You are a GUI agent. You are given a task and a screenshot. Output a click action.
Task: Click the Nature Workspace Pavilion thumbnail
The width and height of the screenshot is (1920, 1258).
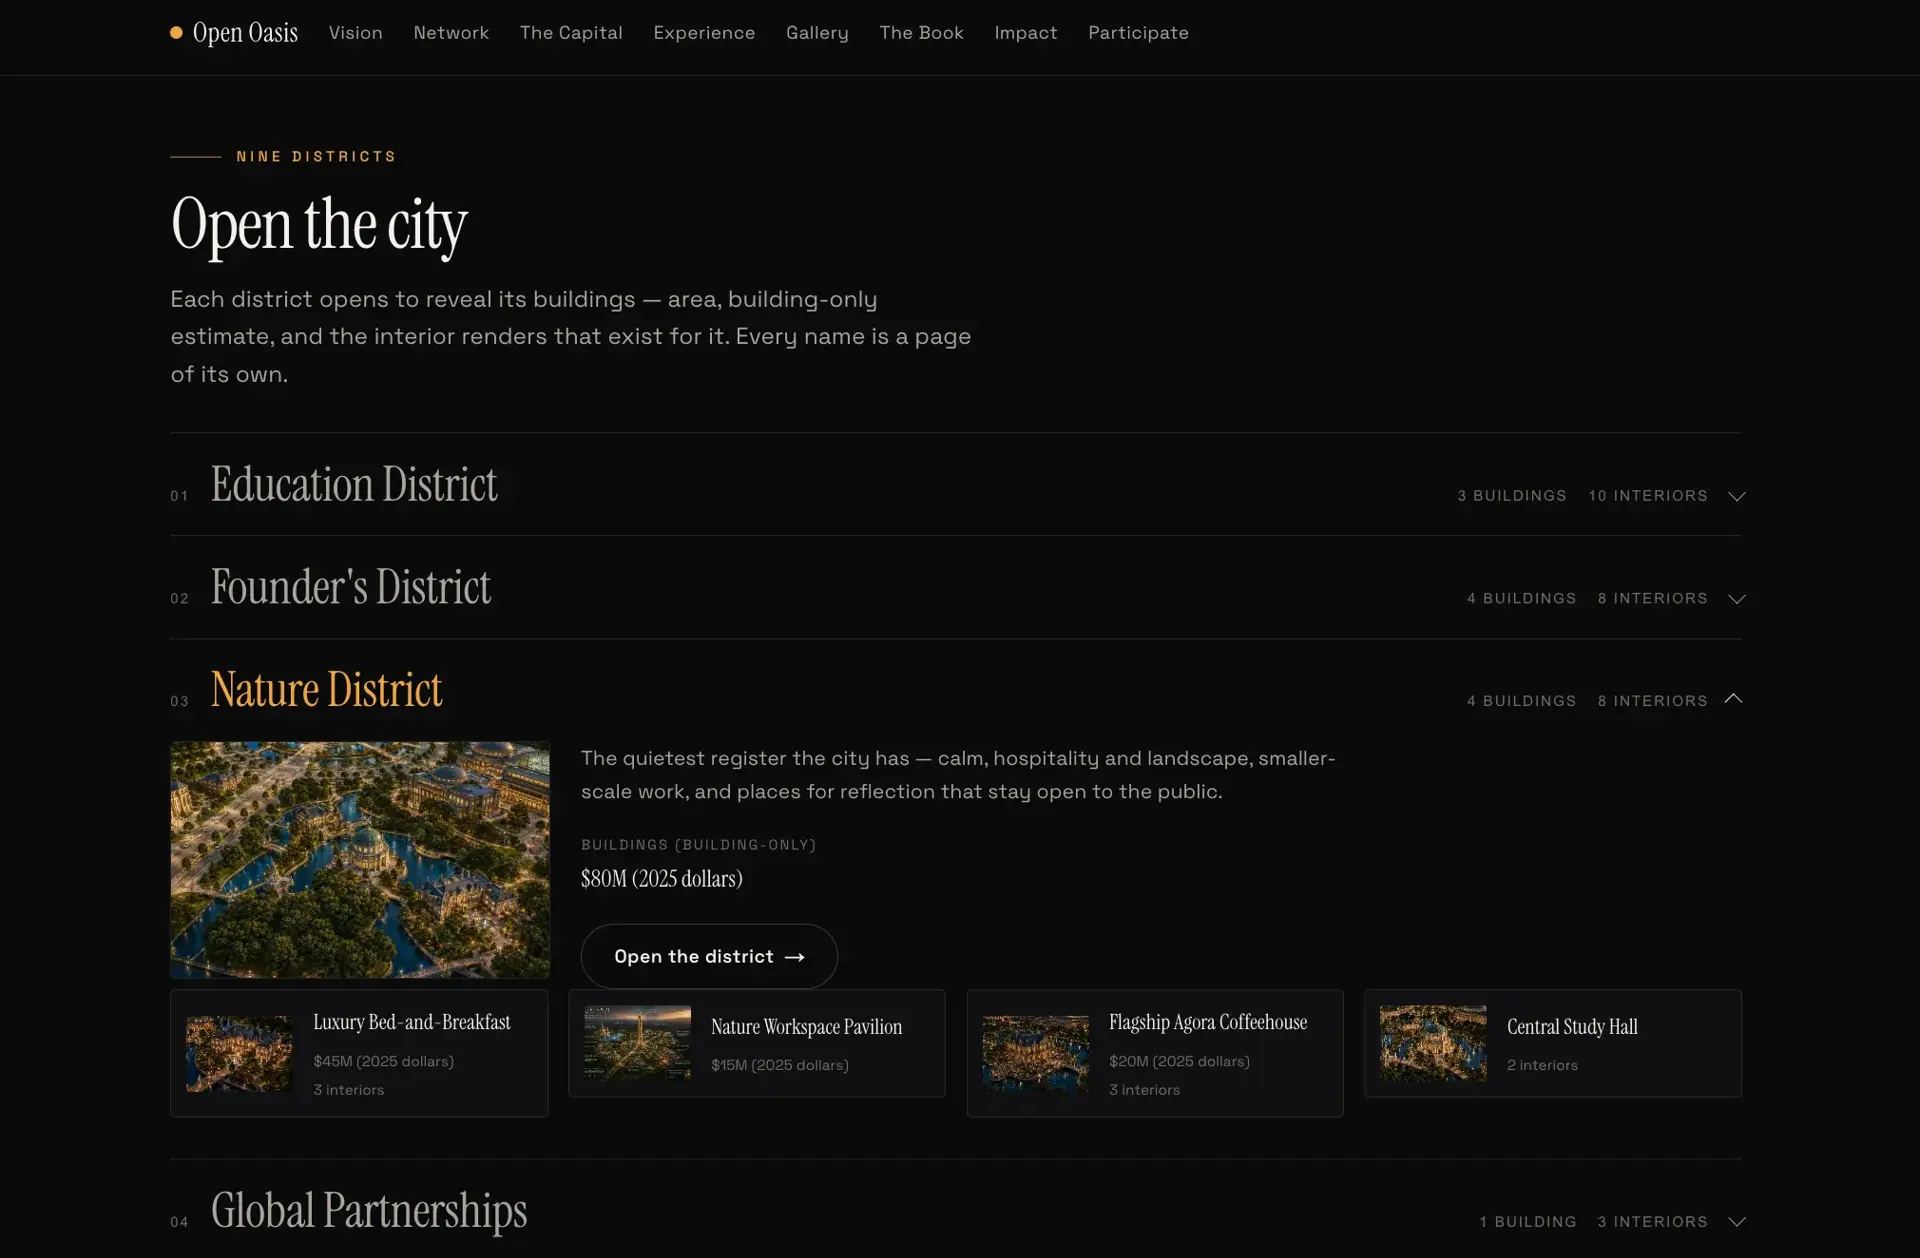pyautogui.click(x=637, y=1043)
